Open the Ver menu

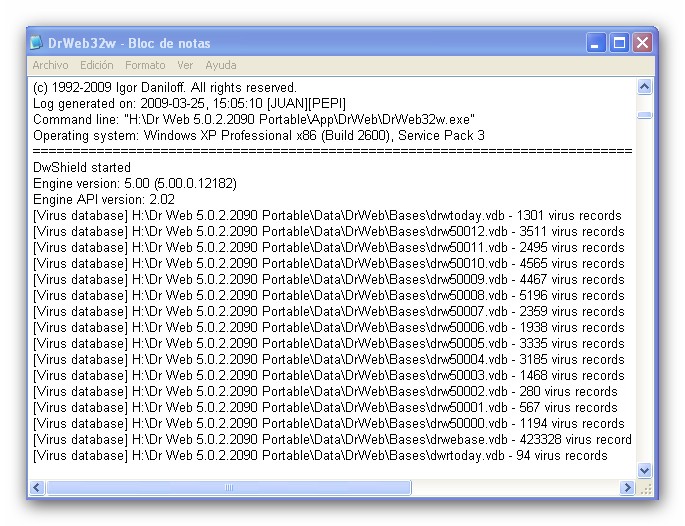pos(185,65)
